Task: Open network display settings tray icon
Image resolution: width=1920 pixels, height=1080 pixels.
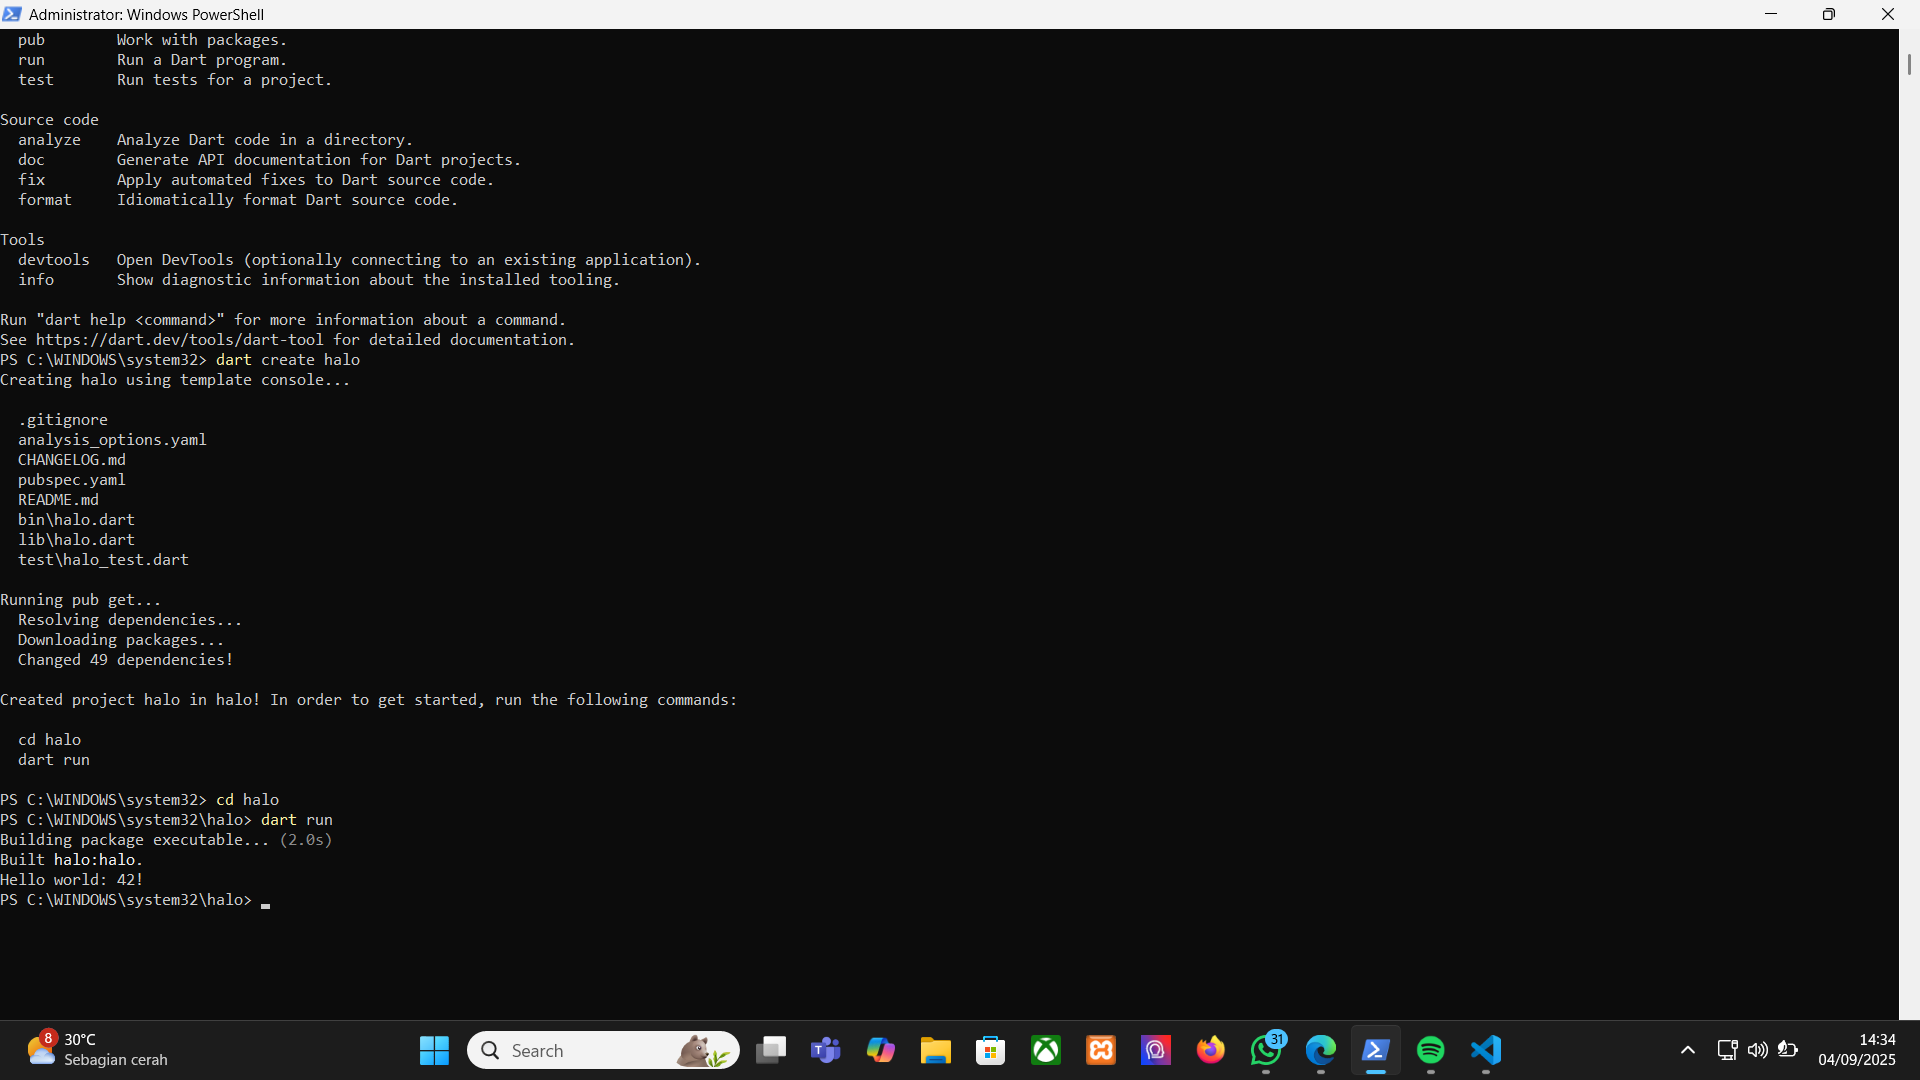Action: coord(1727,1050)
